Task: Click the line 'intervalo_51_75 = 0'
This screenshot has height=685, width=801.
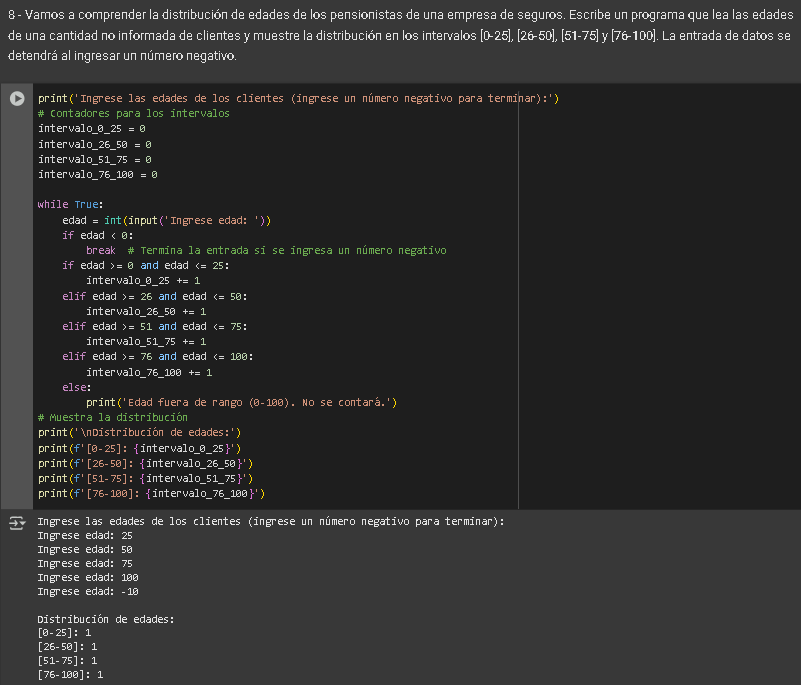Action: (x=95, y=159)
